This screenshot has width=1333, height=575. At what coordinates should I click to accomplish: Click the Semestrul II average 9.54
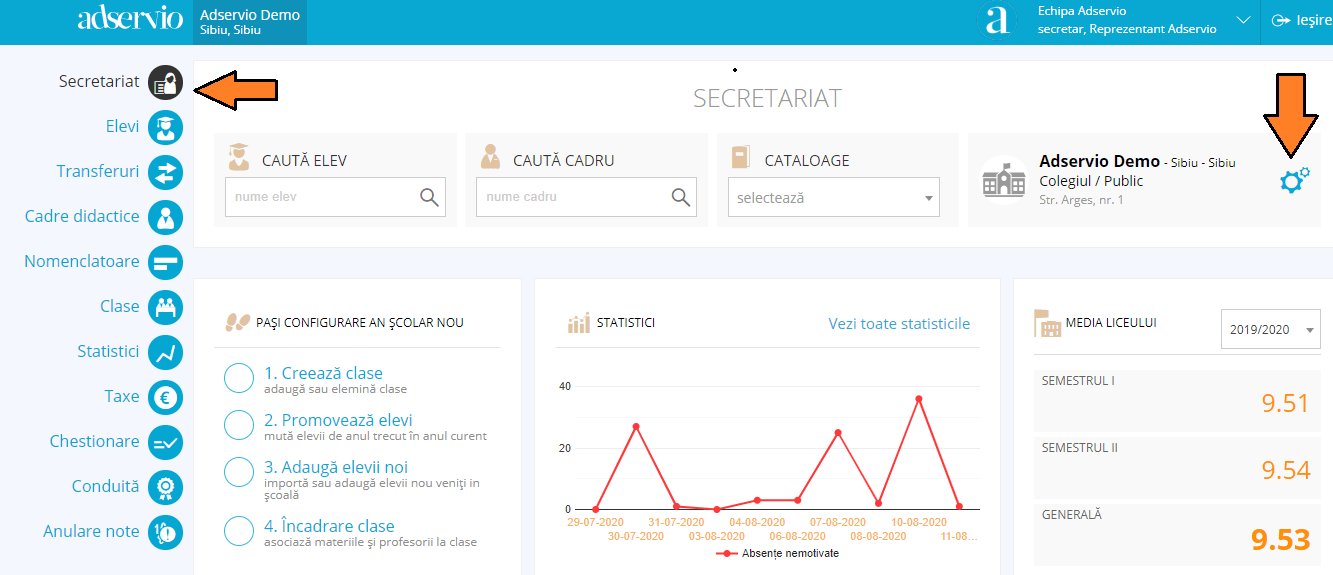[1285, 470]
